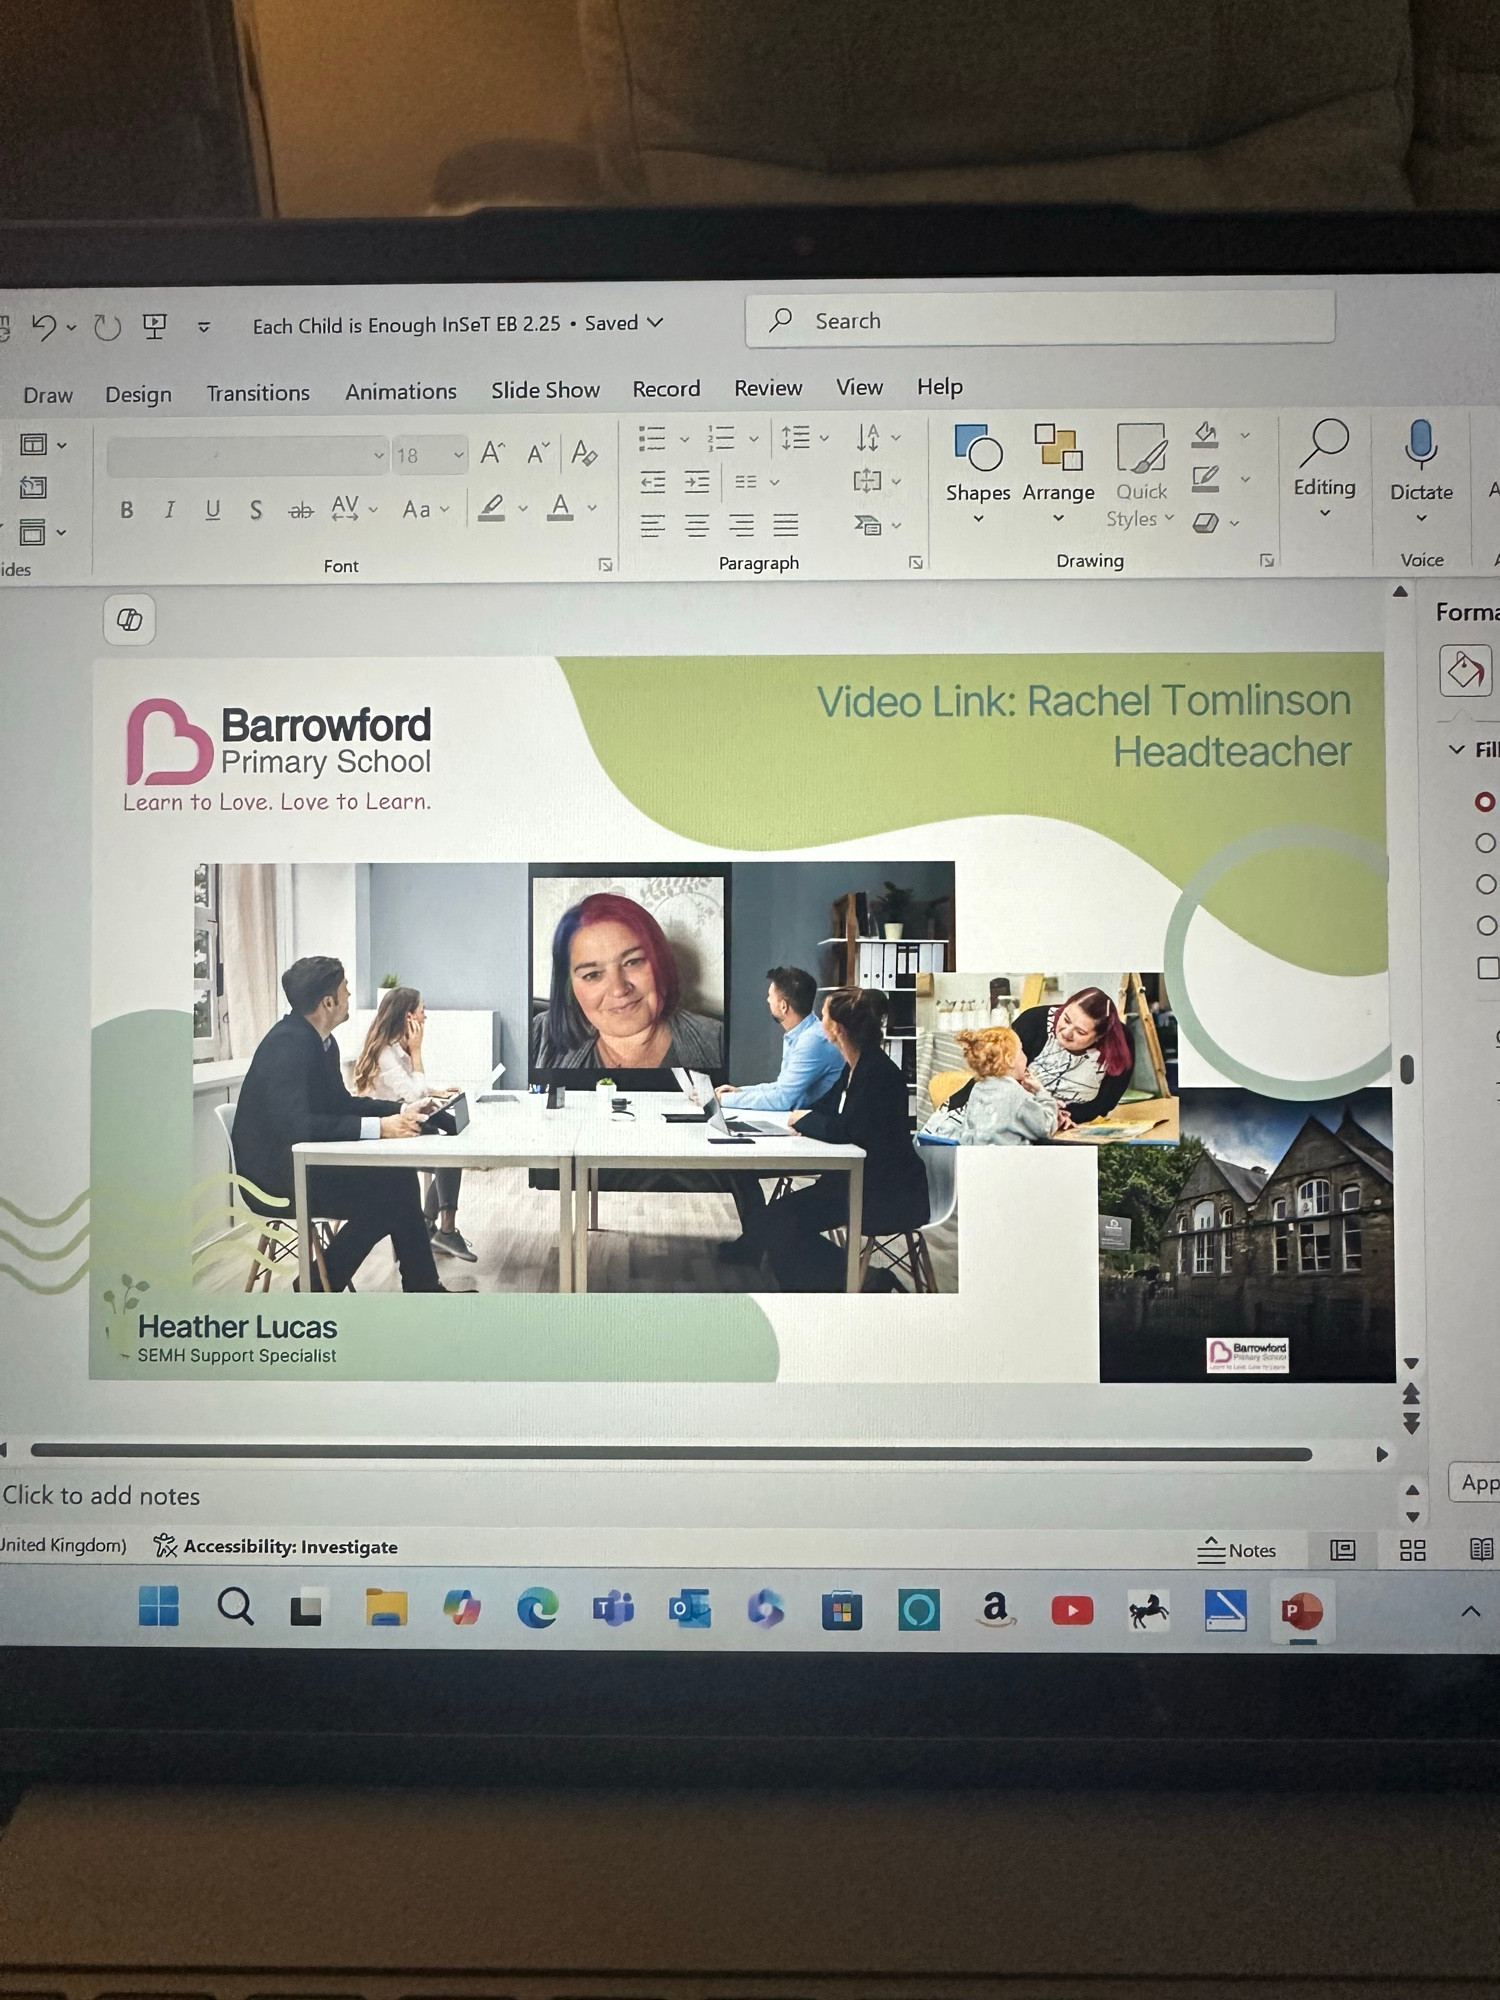
Task: Click Shape Effects icon
Action: pyautogui.click(x=1205, y=522)
